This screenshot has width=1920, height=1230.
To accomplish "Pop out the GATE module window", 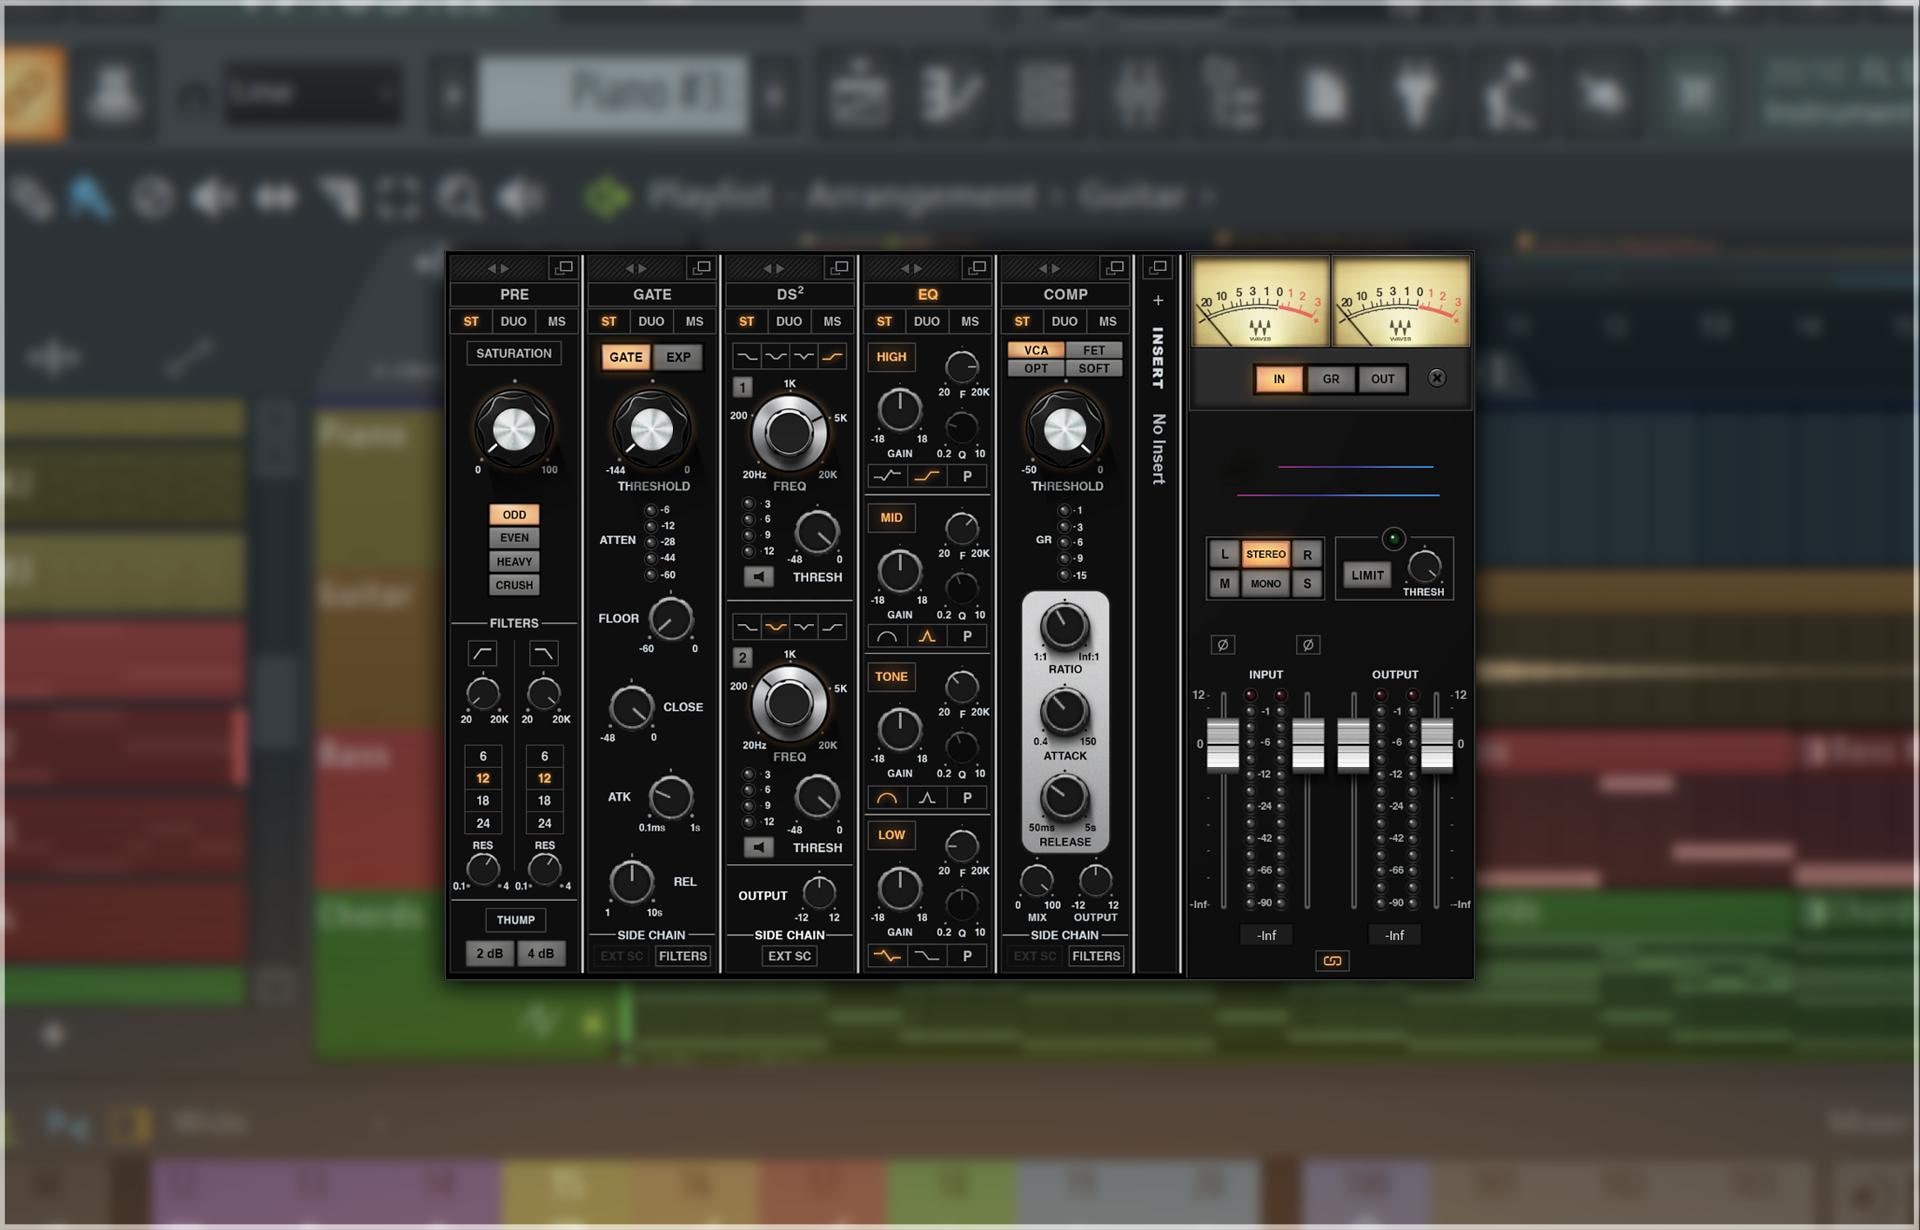I will (x=702, y=268).
